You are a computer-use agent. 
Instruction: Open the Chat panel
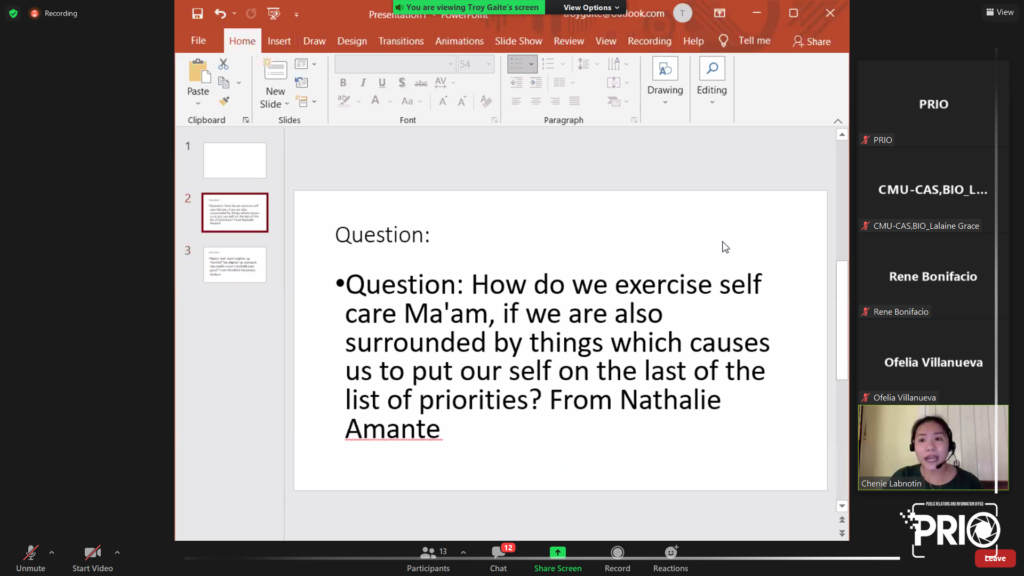tap(498, 553)
